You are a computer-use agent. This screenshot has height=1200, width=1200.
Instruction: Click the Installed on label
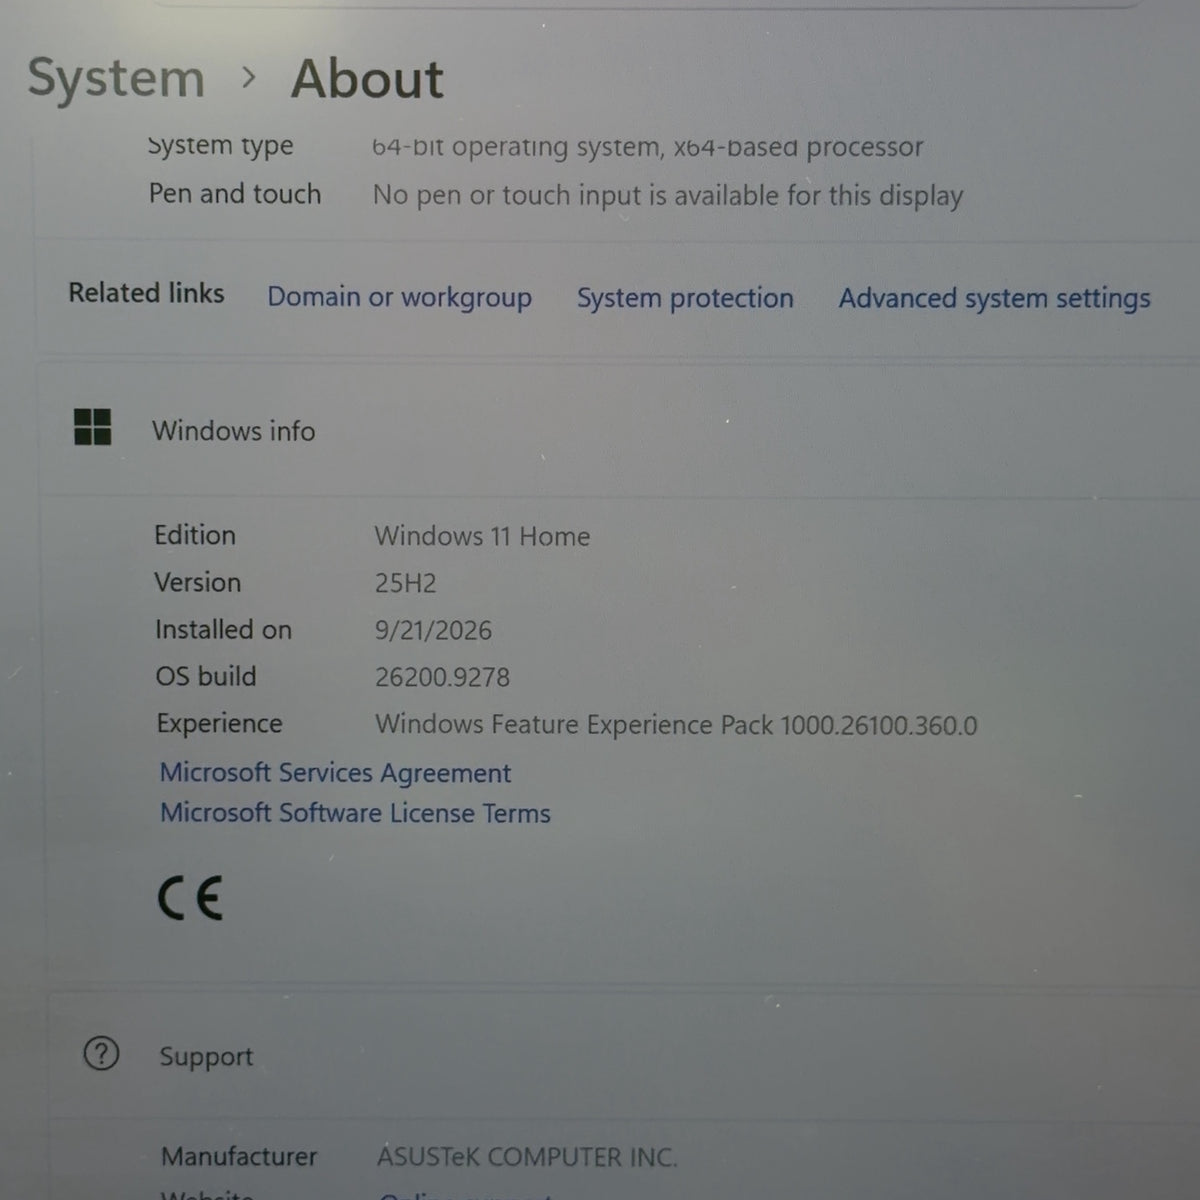tap(223, 629)
